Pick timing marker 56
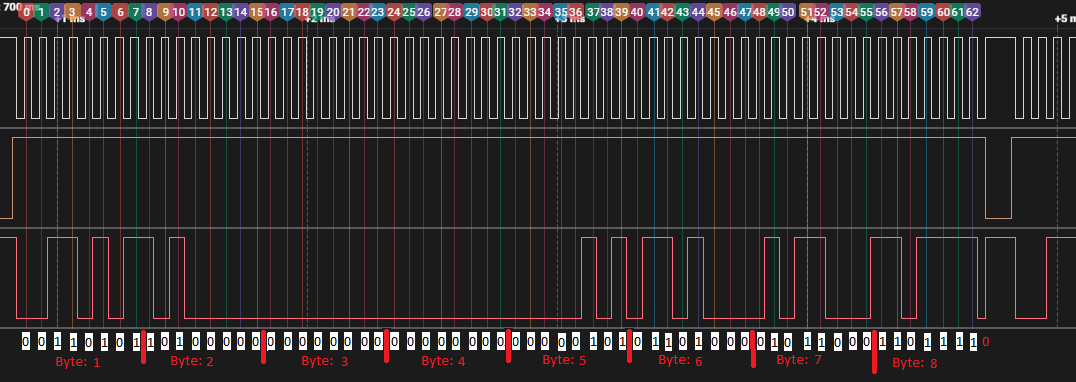The width and height of the screenshot is (1076, 382). [x=882, y=12]
